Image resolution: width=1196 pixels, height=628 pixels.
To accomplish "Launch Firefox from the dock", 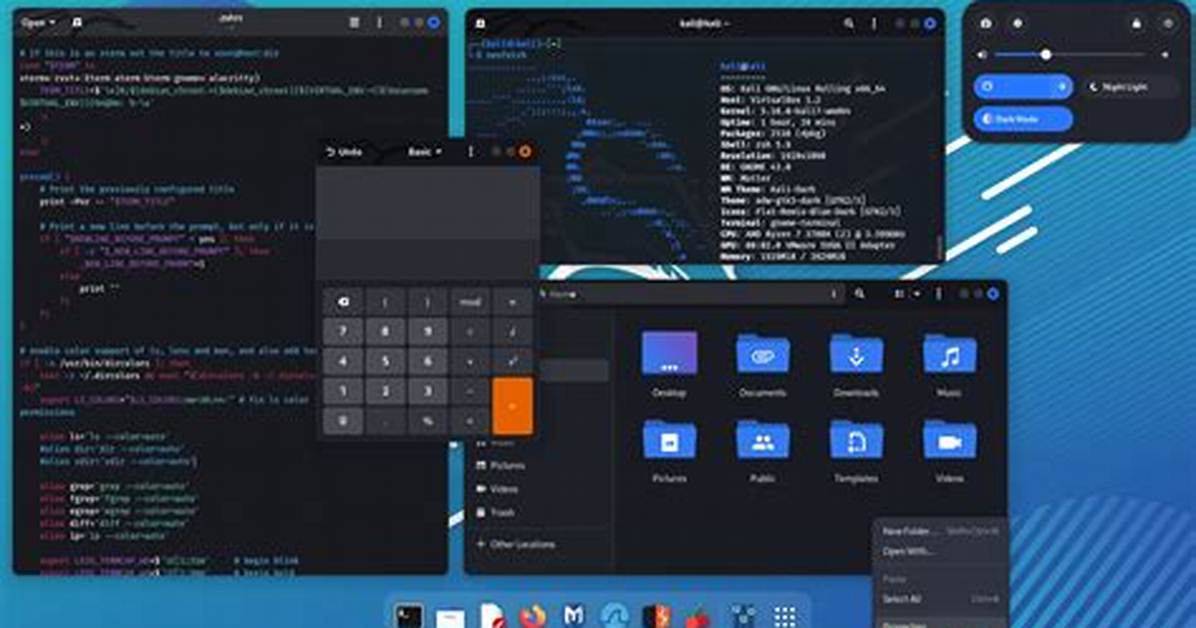I will 533,615.
